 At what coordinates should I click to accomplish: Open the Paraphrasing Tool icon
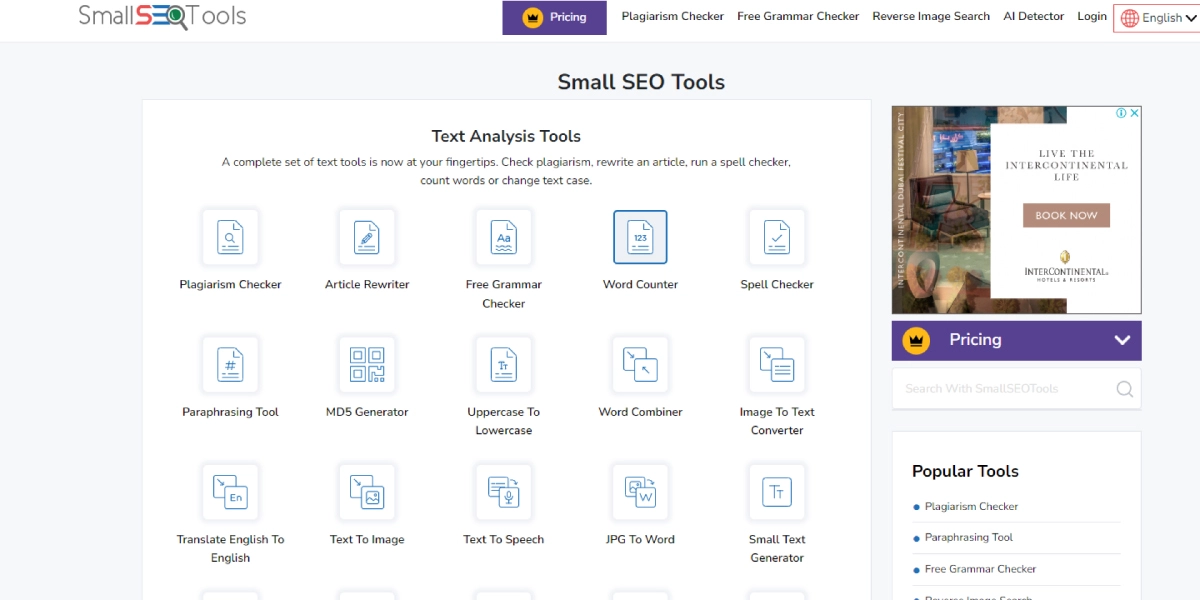point(230,364)
